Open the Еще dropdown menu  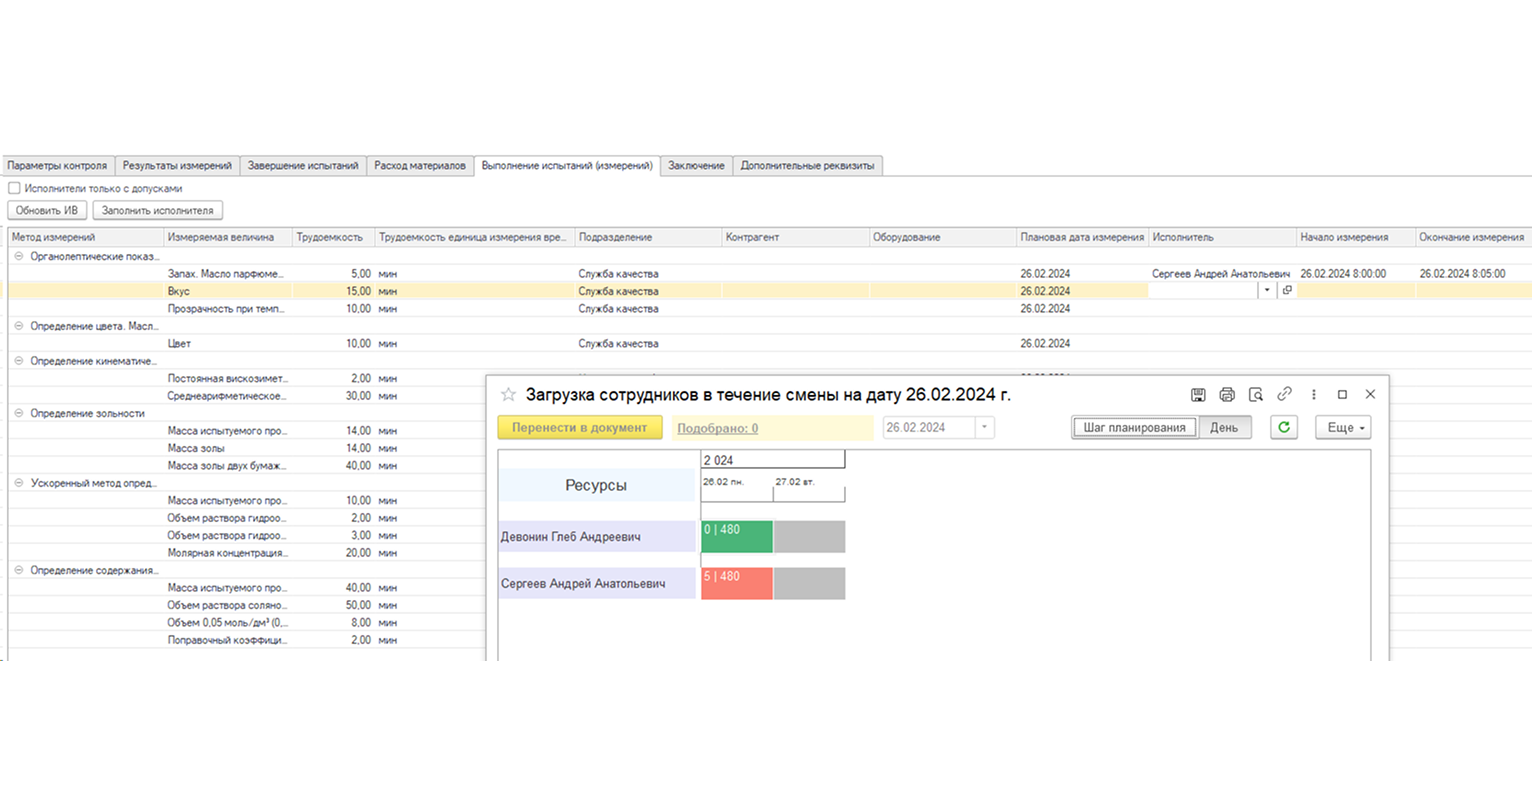coord(1343,427)
